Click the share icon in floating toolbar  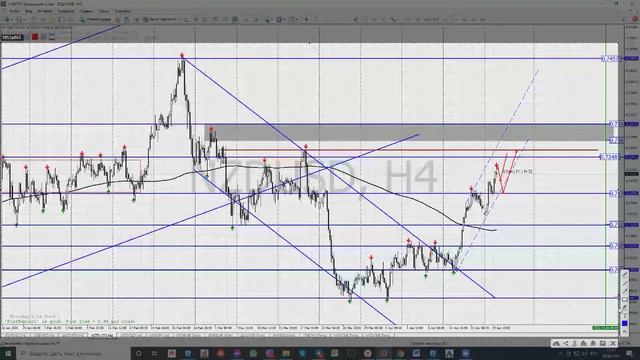pos(566,344)
